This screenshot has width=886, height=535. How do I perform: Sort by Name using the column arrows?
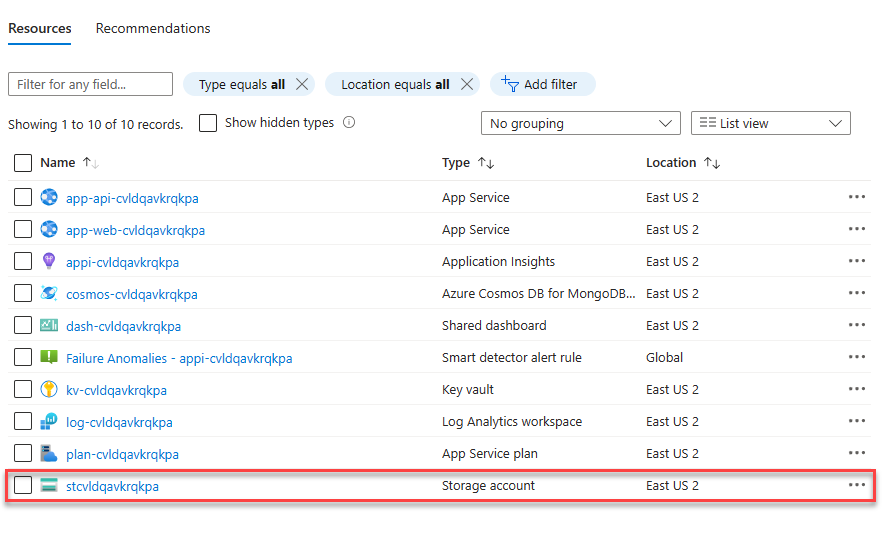pyautogui.click(x=91, y=163)
